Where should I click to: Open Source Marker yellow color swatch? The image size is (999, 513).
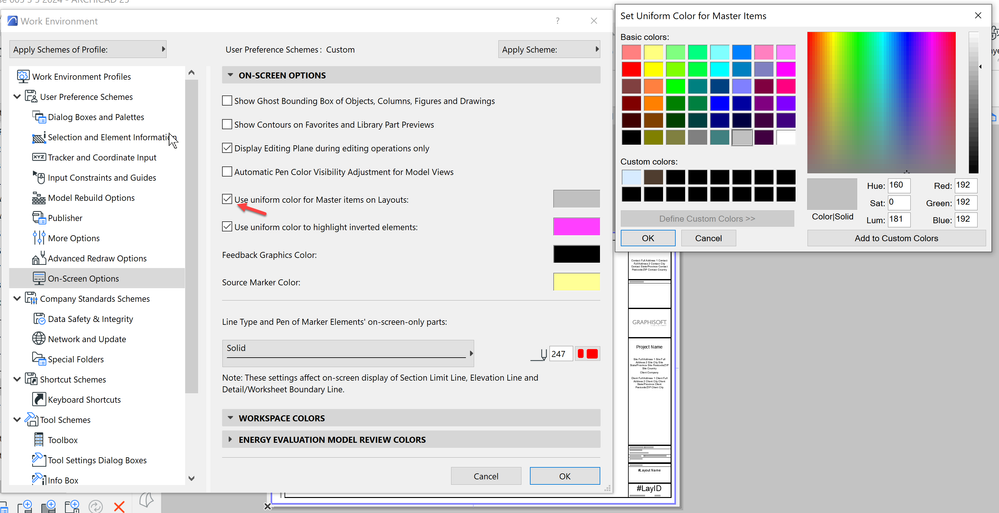pyautogui.click(x=577, y=282)
